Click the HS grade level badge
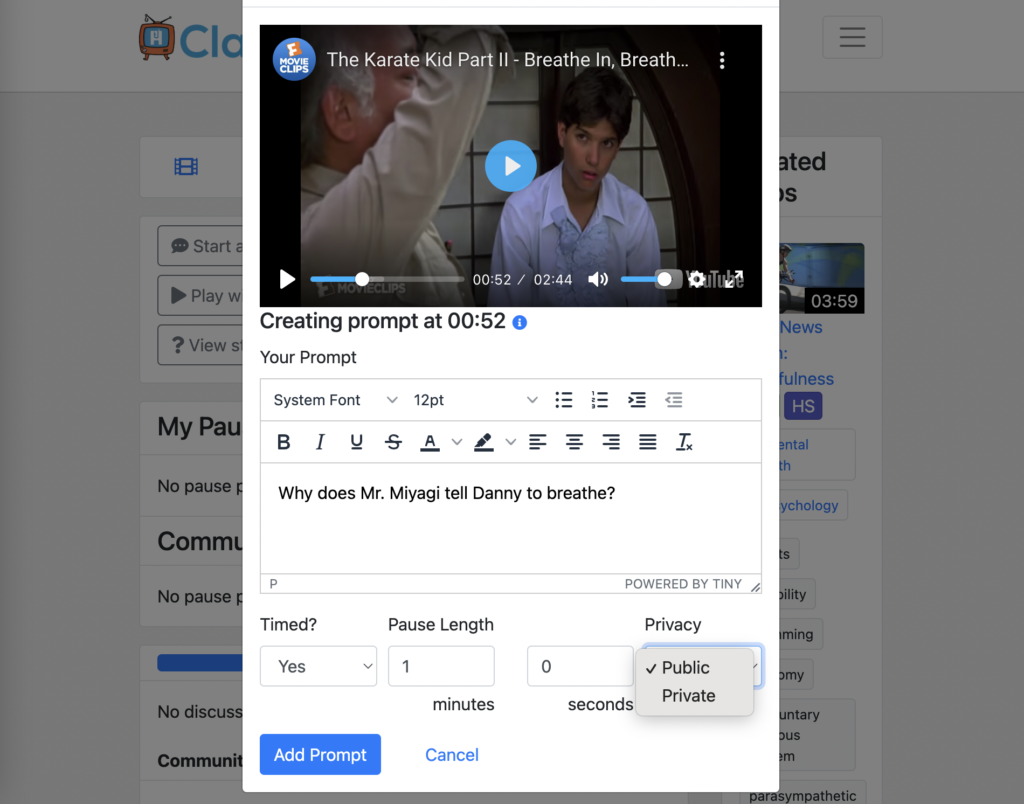The image size is (1024, 804). click(803, 406)
